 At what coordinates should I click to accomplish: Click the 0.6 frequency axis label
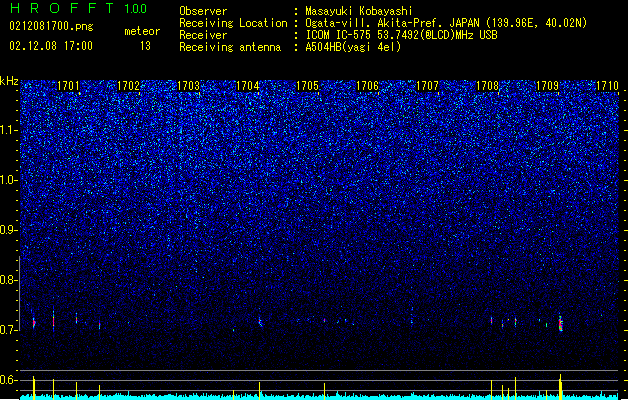click(x=9, y=380)
